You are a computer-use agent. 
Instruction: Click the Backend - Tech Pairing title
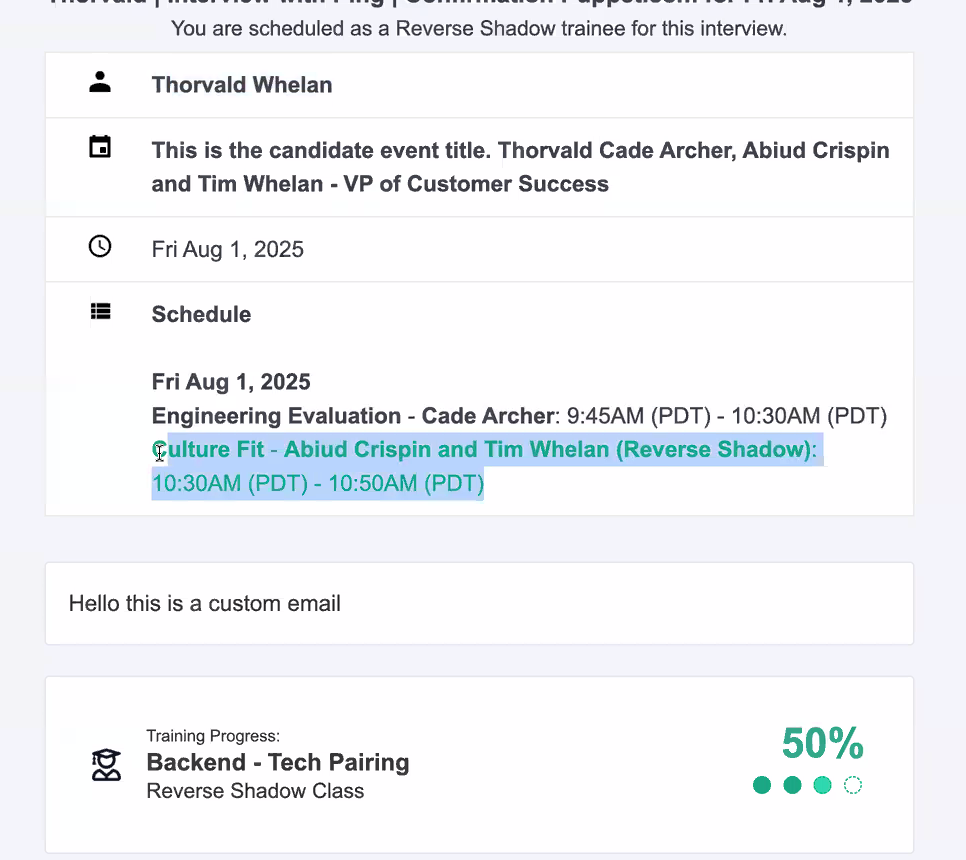[x=278, y=762]
